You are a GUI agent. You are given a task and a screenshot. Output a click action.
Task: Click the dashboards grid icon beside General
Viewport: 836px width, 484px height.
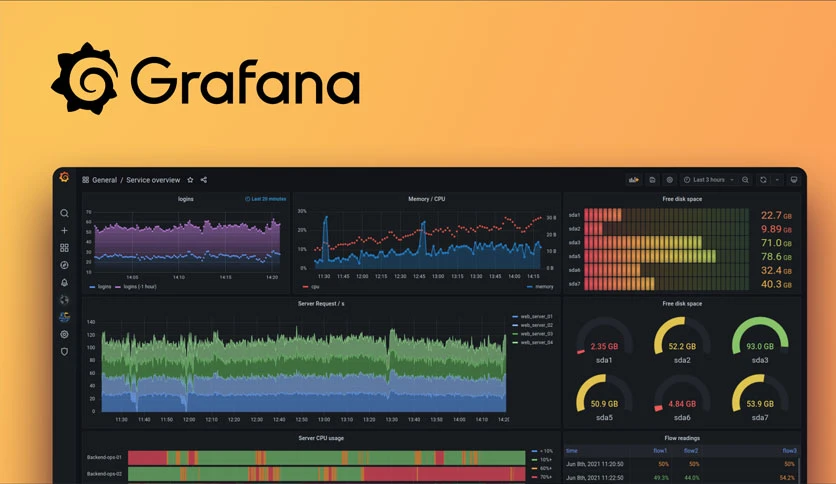(85, 180)
